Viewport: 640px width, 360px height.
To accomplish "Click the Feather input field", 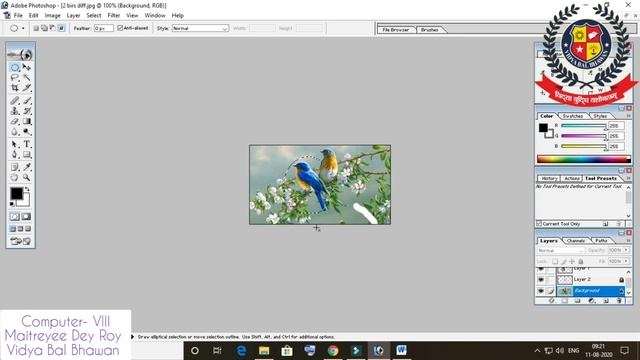I will pyautogui.click(x=104, y=28).
